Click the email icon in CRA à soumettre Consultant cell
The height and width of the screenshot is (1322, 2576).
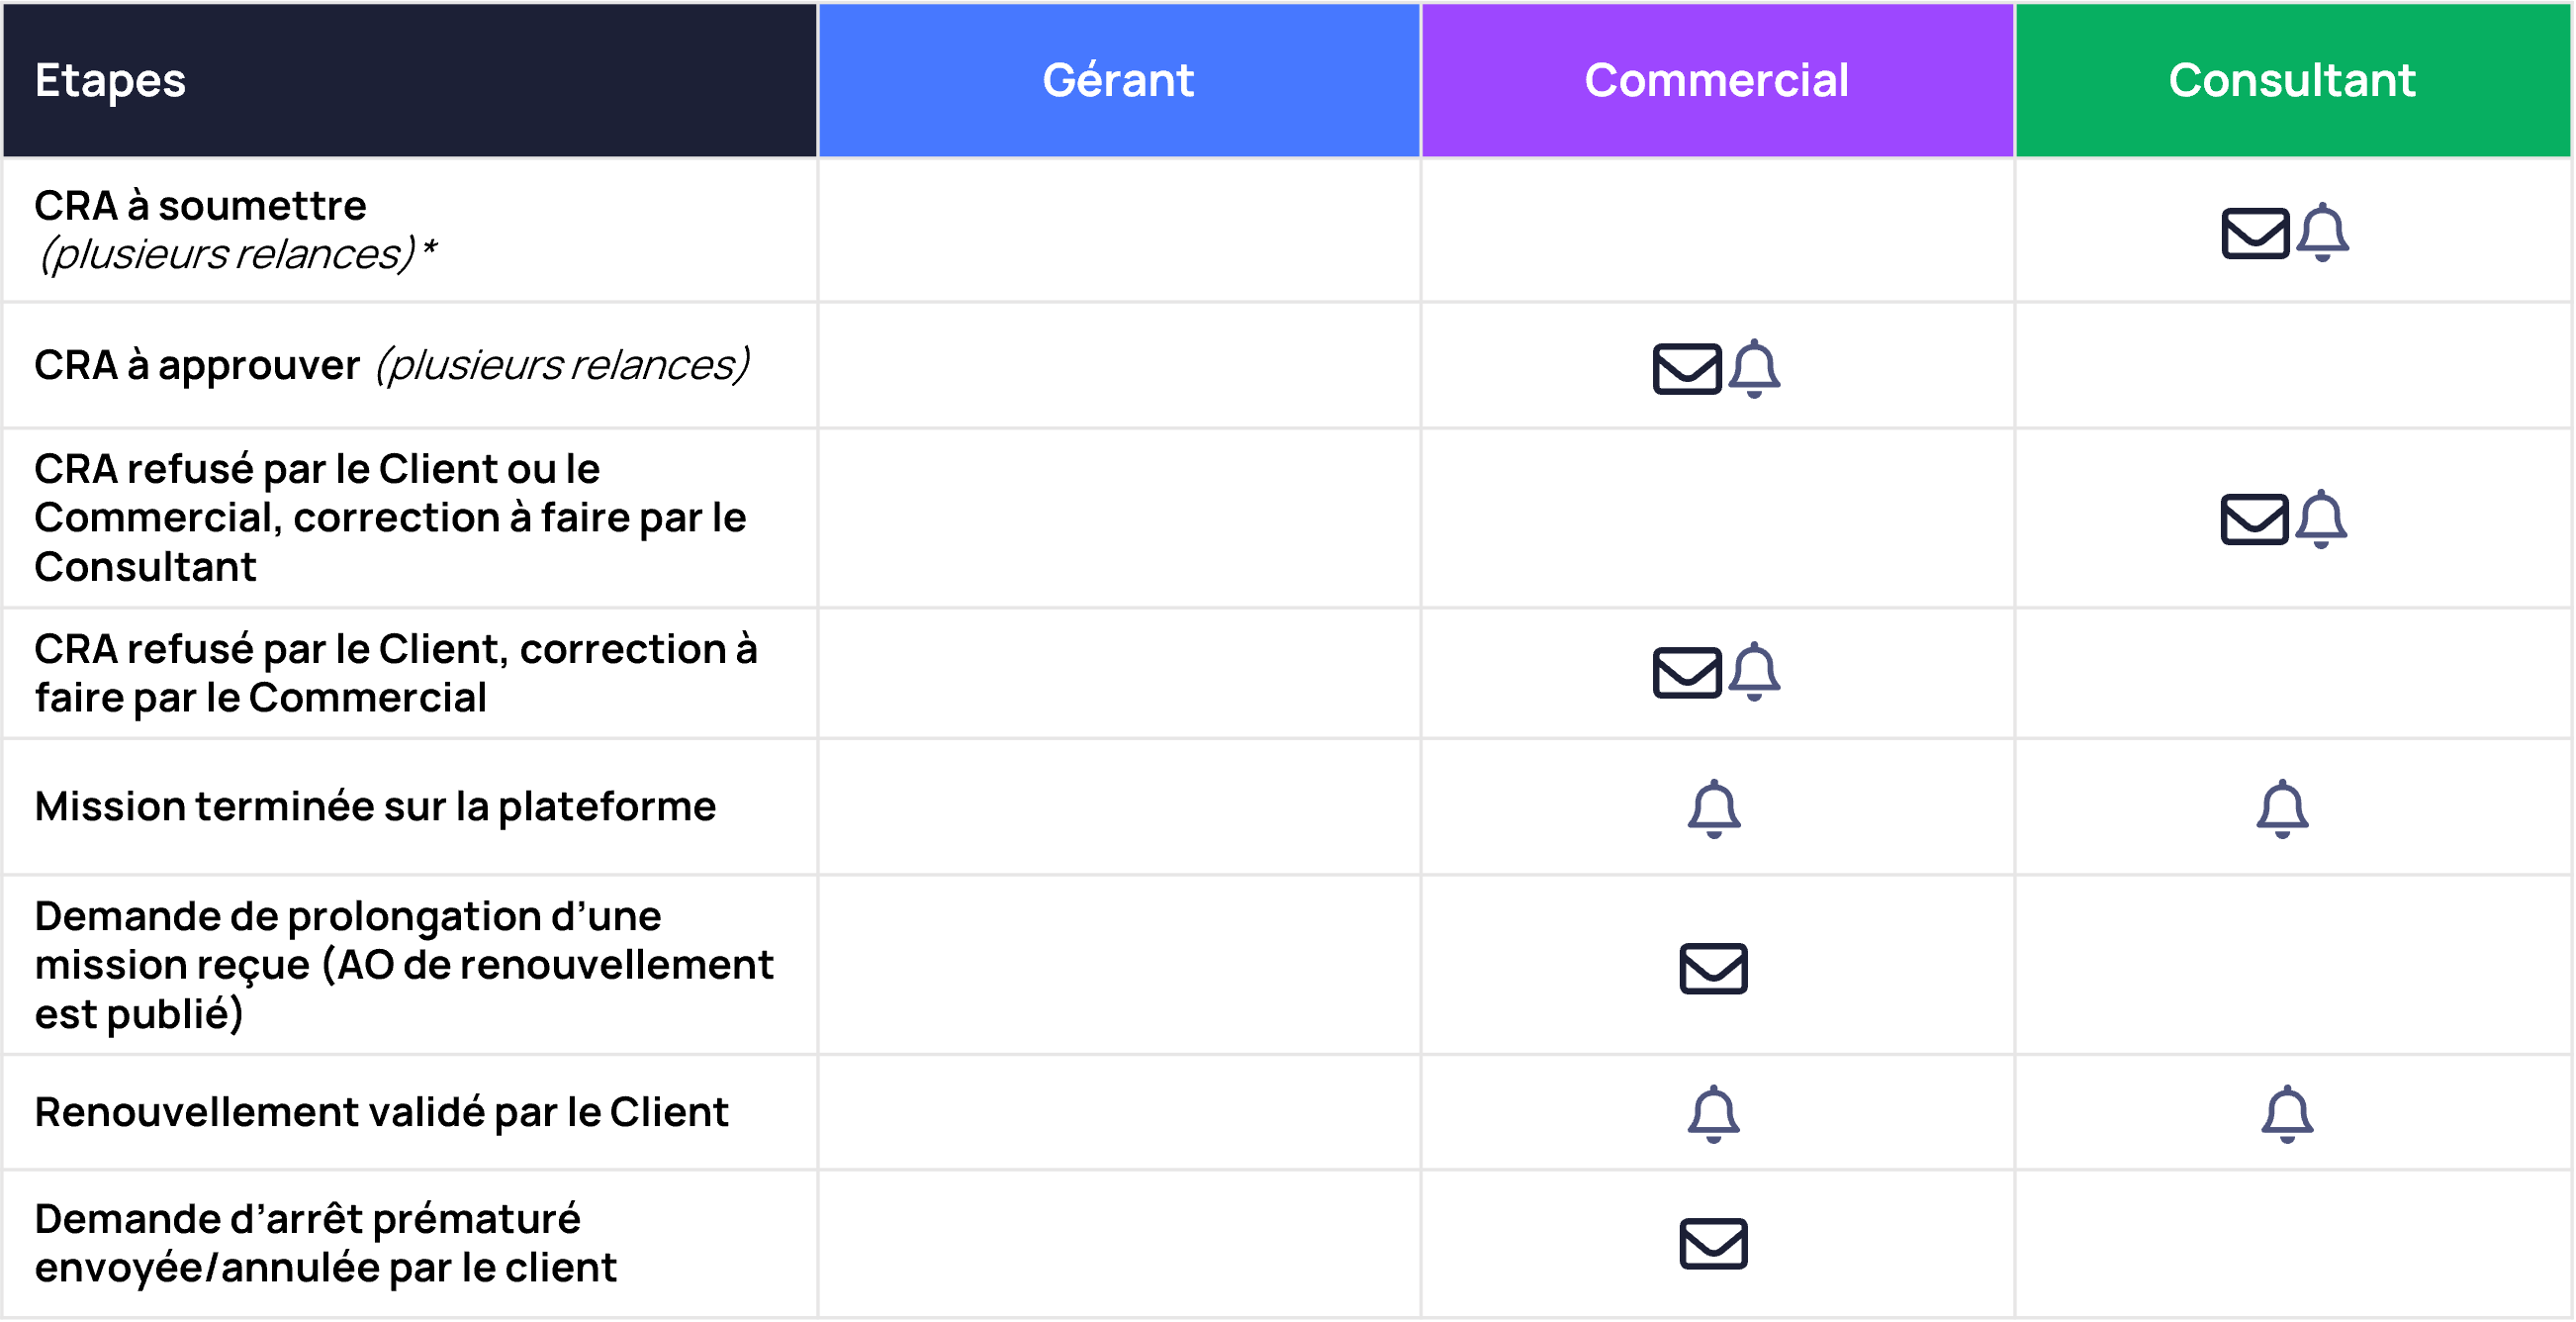[2255, 234]
